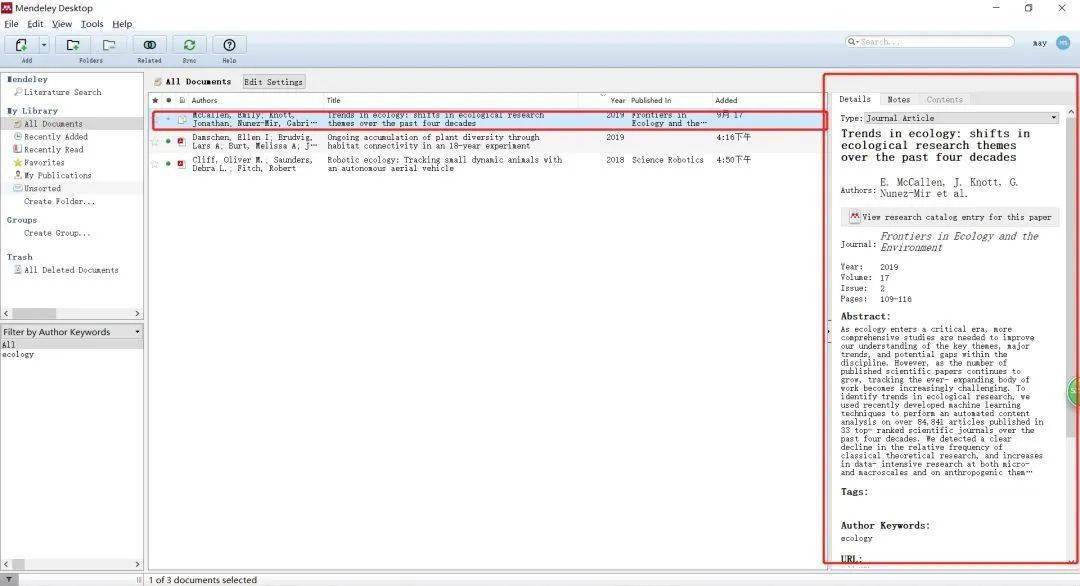The width and height of the screenshot is (1080, 586).
Task: Click the Add document toolbar icon
Action: pyautogui.click(x=21, y=45)
